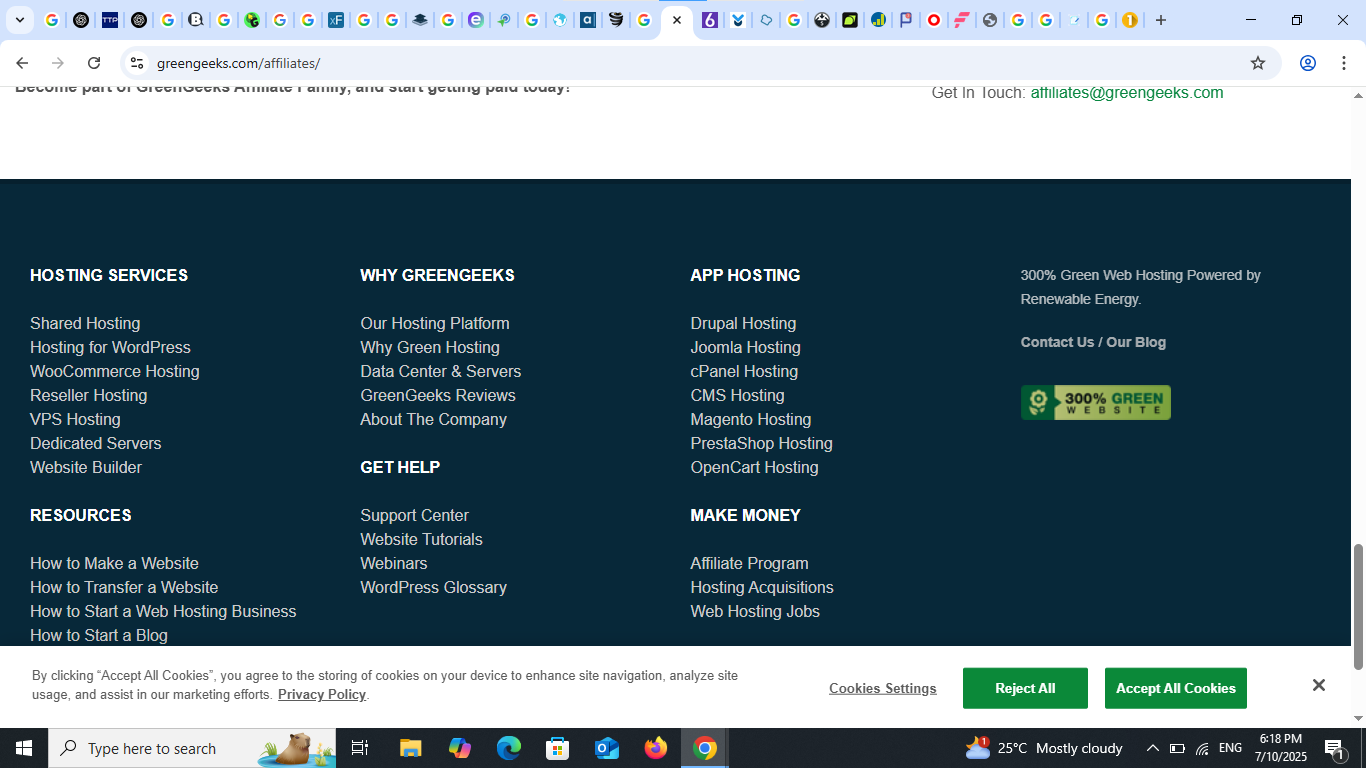Switch to the TTP favicon tab
The width and height of the screenshot is (1366, 768).
110,20
